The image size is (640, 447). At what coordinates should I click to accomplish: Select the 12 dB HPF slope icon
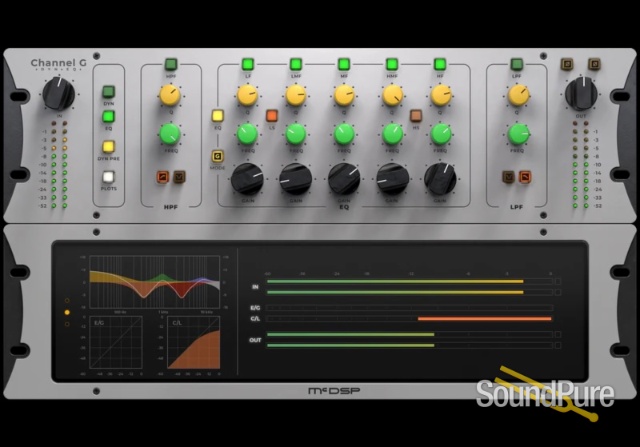[161, 178]
